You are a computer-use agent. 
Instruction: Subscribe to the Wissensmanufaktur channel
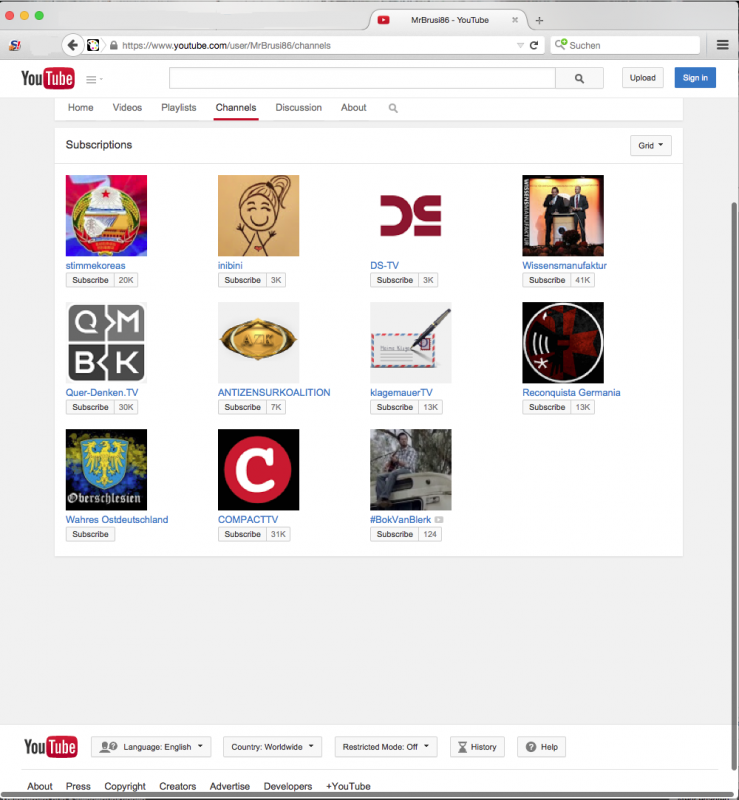(x=547, y=280)
